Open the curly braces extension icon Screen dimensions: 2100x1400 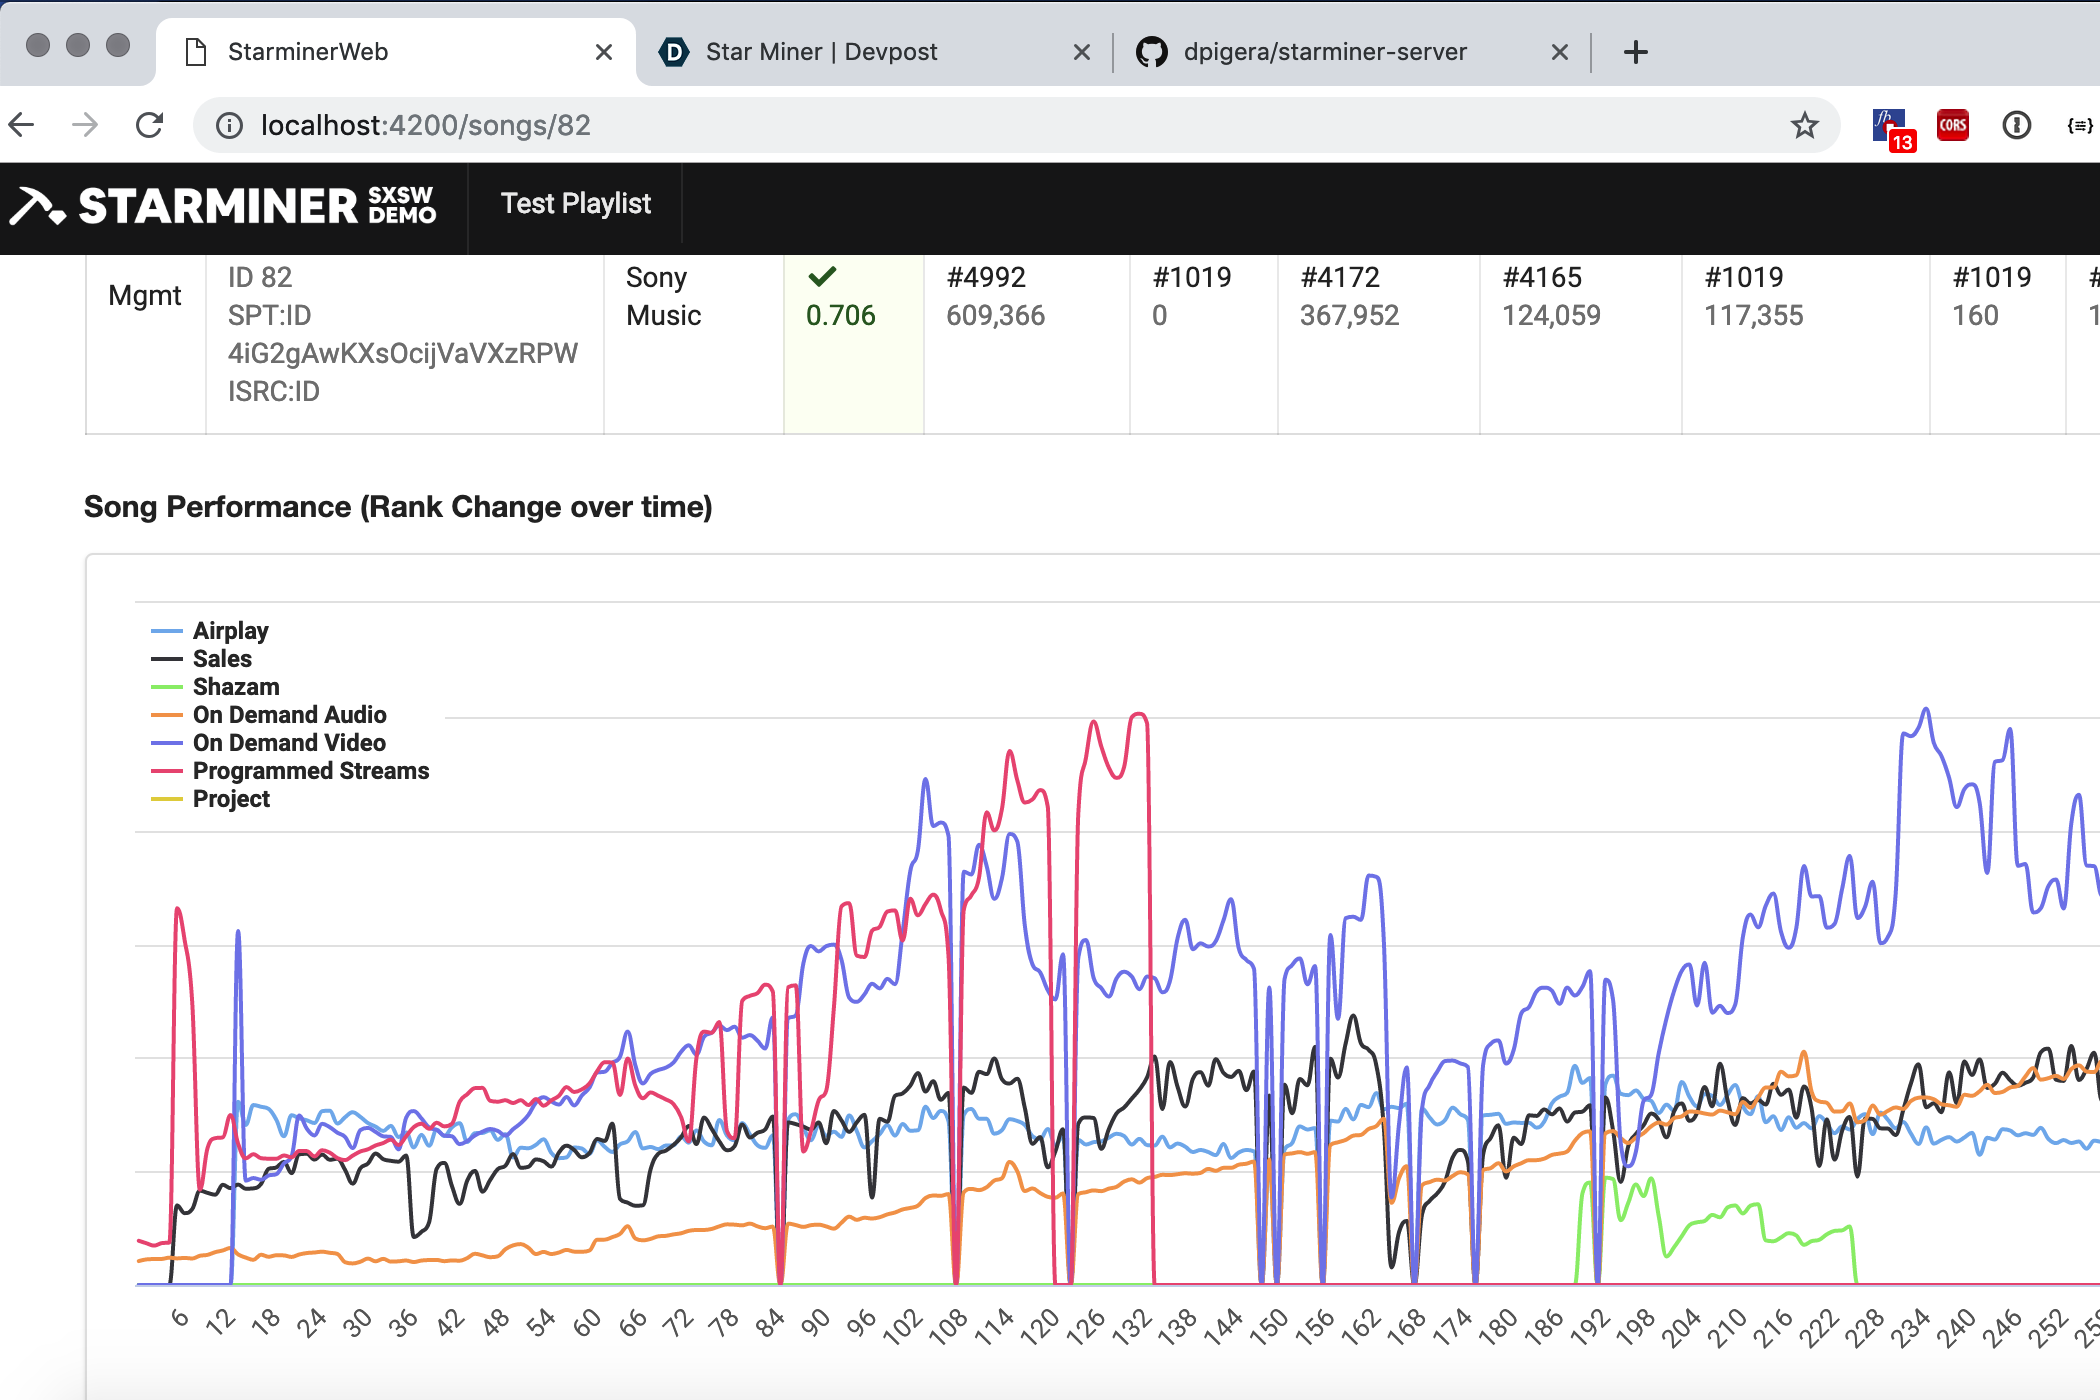(x=2079, y=125)
